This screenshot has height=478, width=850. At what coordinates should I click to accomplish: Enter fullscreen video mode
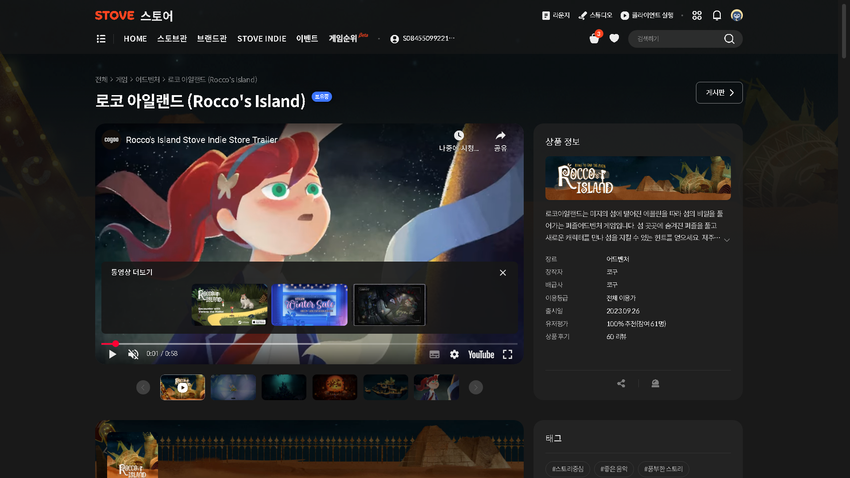[x=507, y=354]
